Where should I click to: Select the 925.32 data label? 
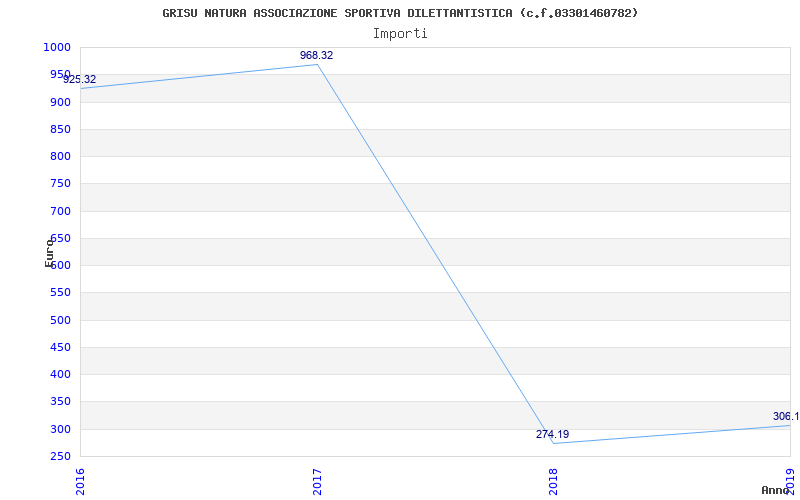tap(80, 80)
